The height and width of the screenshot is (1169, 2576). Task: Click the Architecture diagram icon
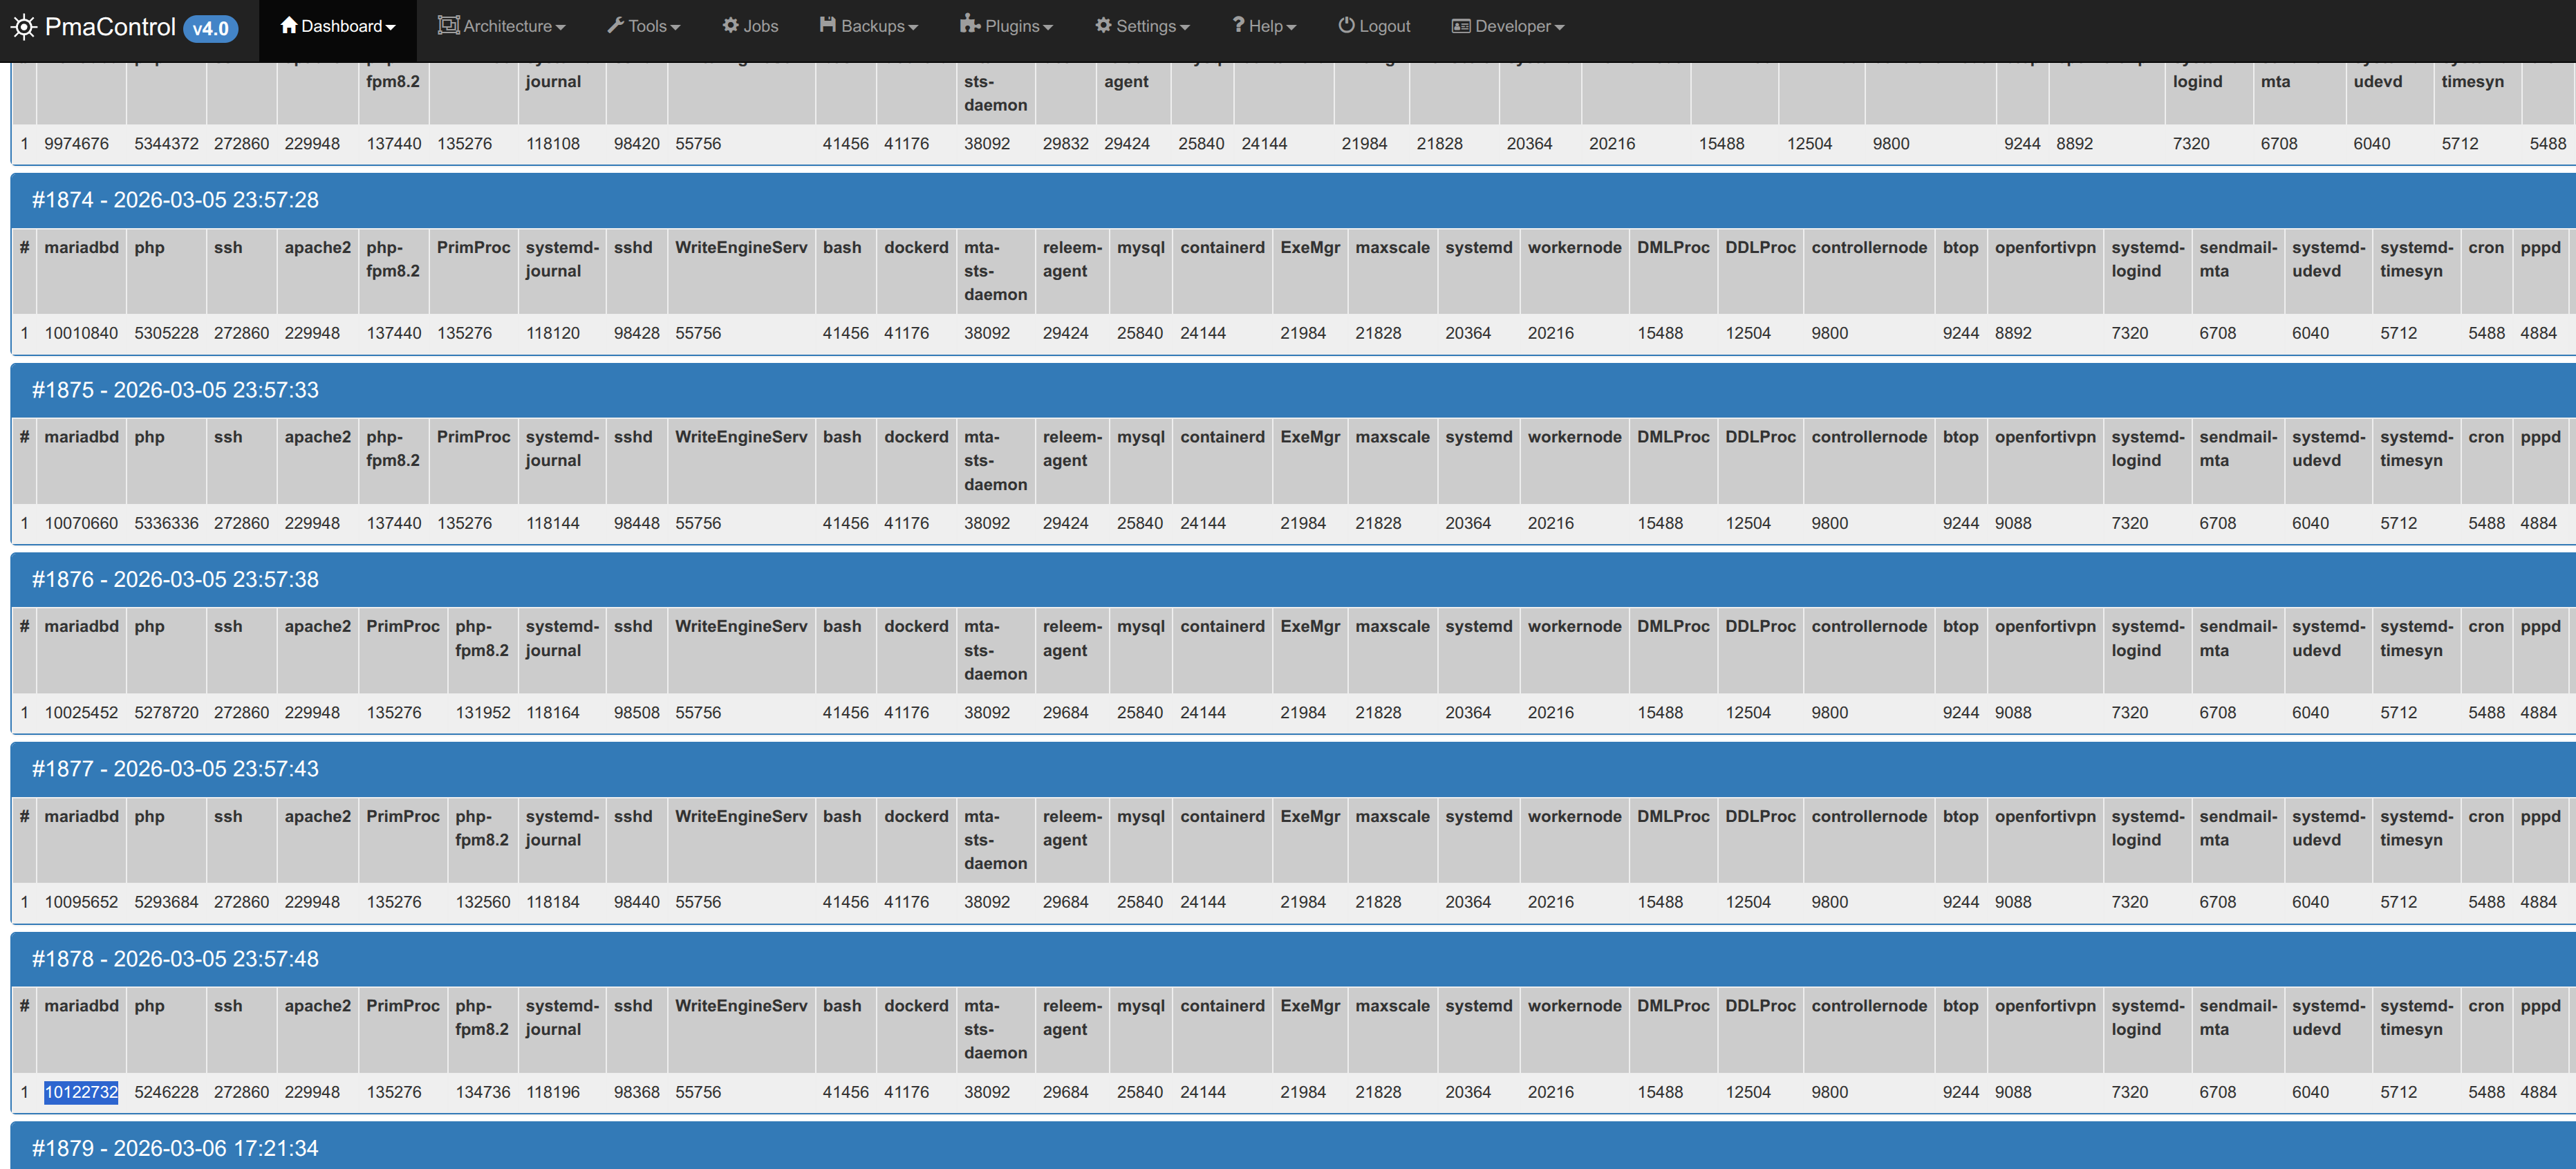(448, 25)
